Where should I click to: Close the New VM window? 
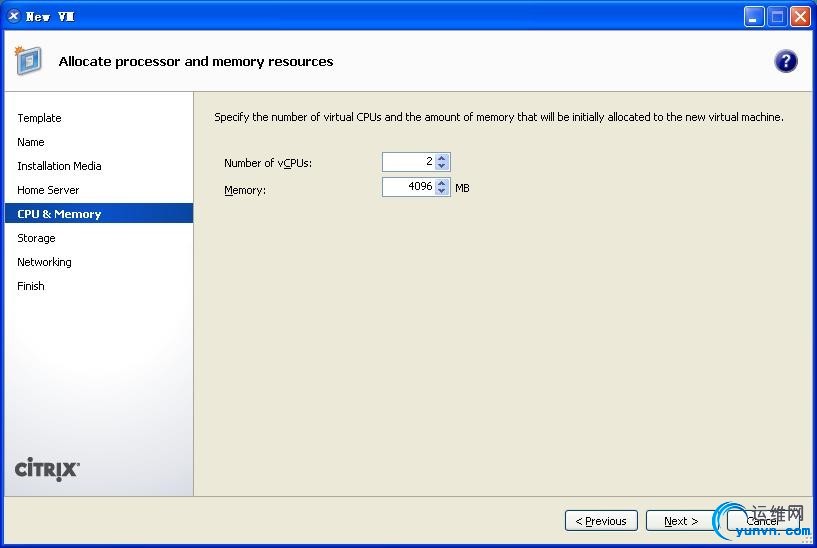(x=800, y=17)
